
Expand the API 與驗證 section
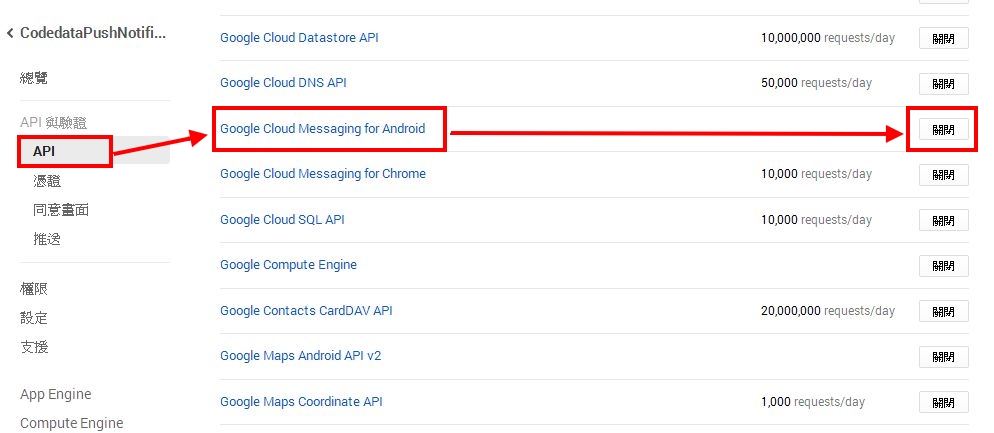click(53, 123)
